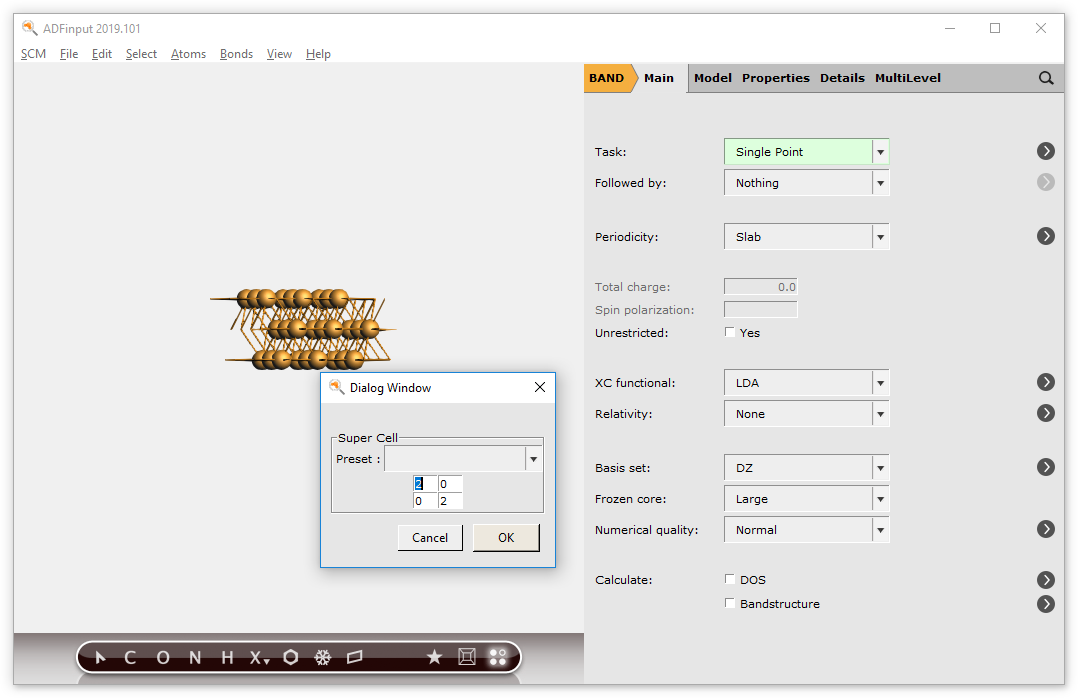Open the Preset dropdown in the Super Cell dialog
1078x698 pixels.
click(533, 458)
